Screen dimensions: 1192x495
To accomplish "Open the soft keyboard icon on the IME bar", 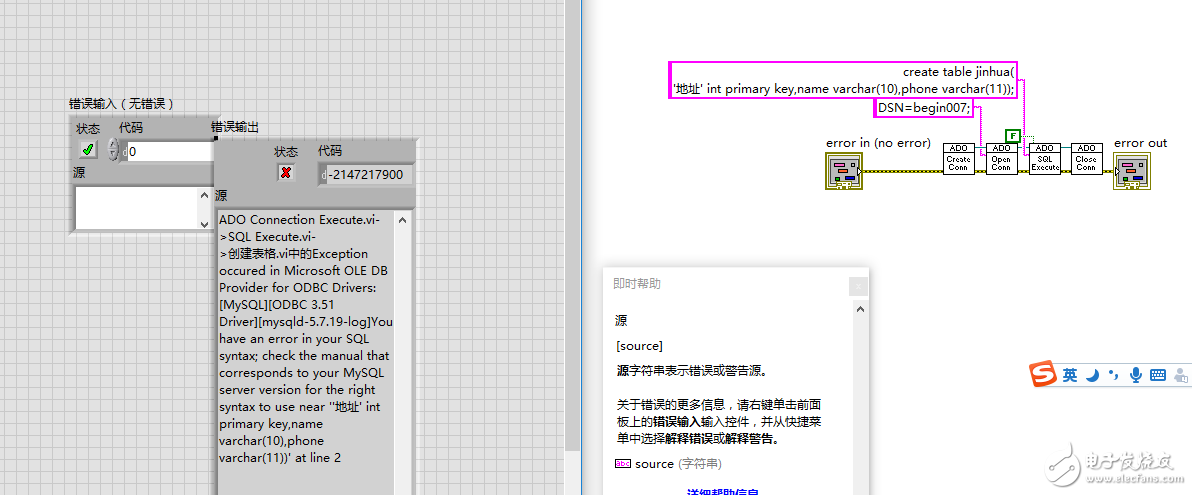I will [1159, 375].
